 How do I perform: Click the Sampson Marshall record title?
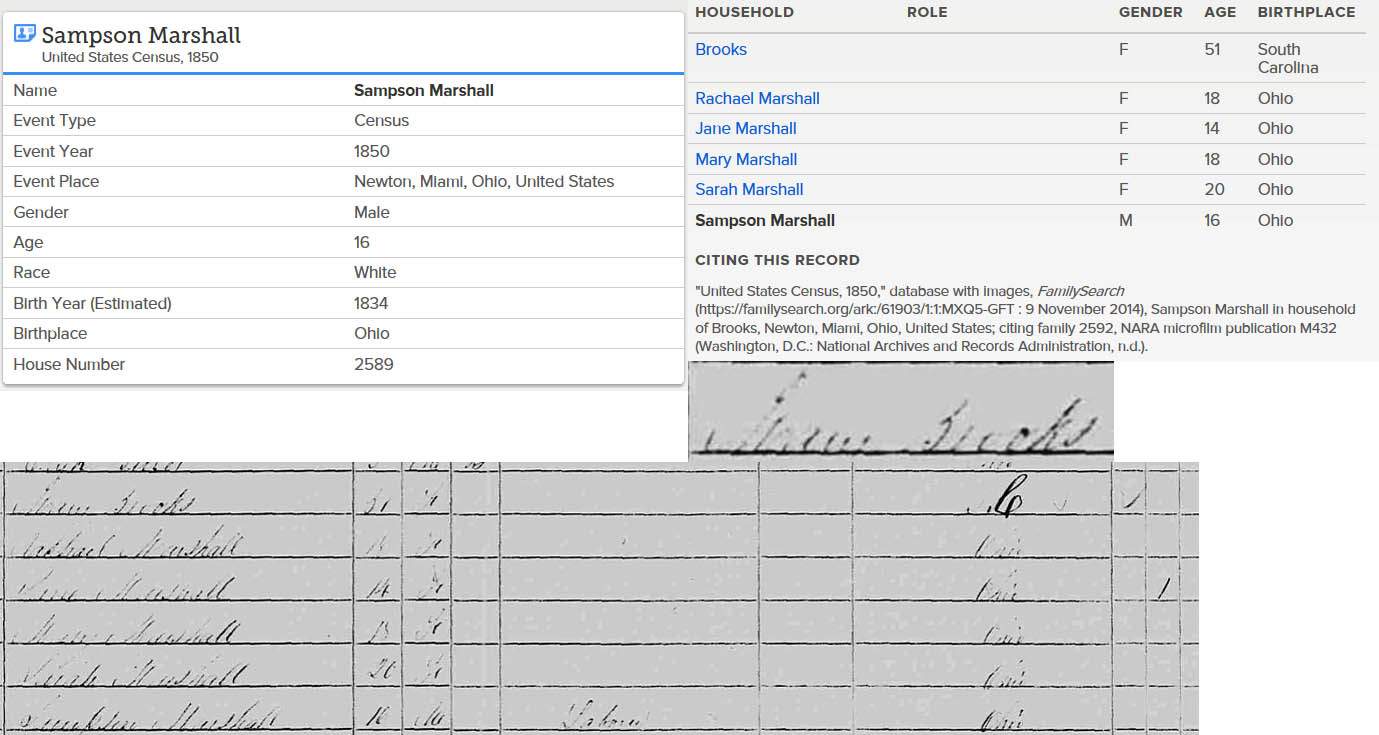tap(141, 35)
